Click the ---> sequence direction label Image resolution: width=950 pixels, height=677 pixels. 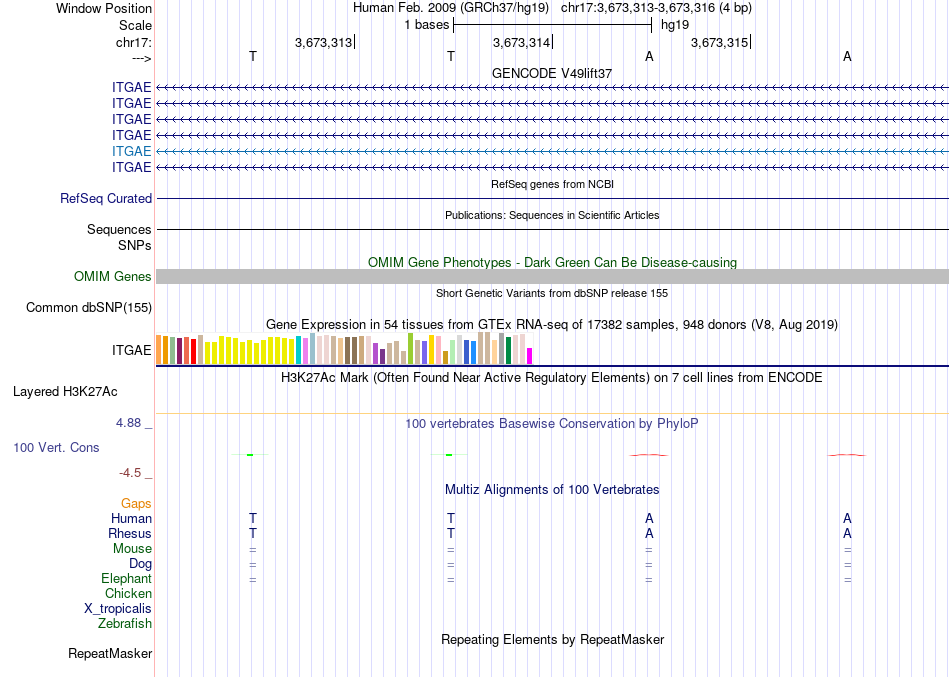click(141, 58)
